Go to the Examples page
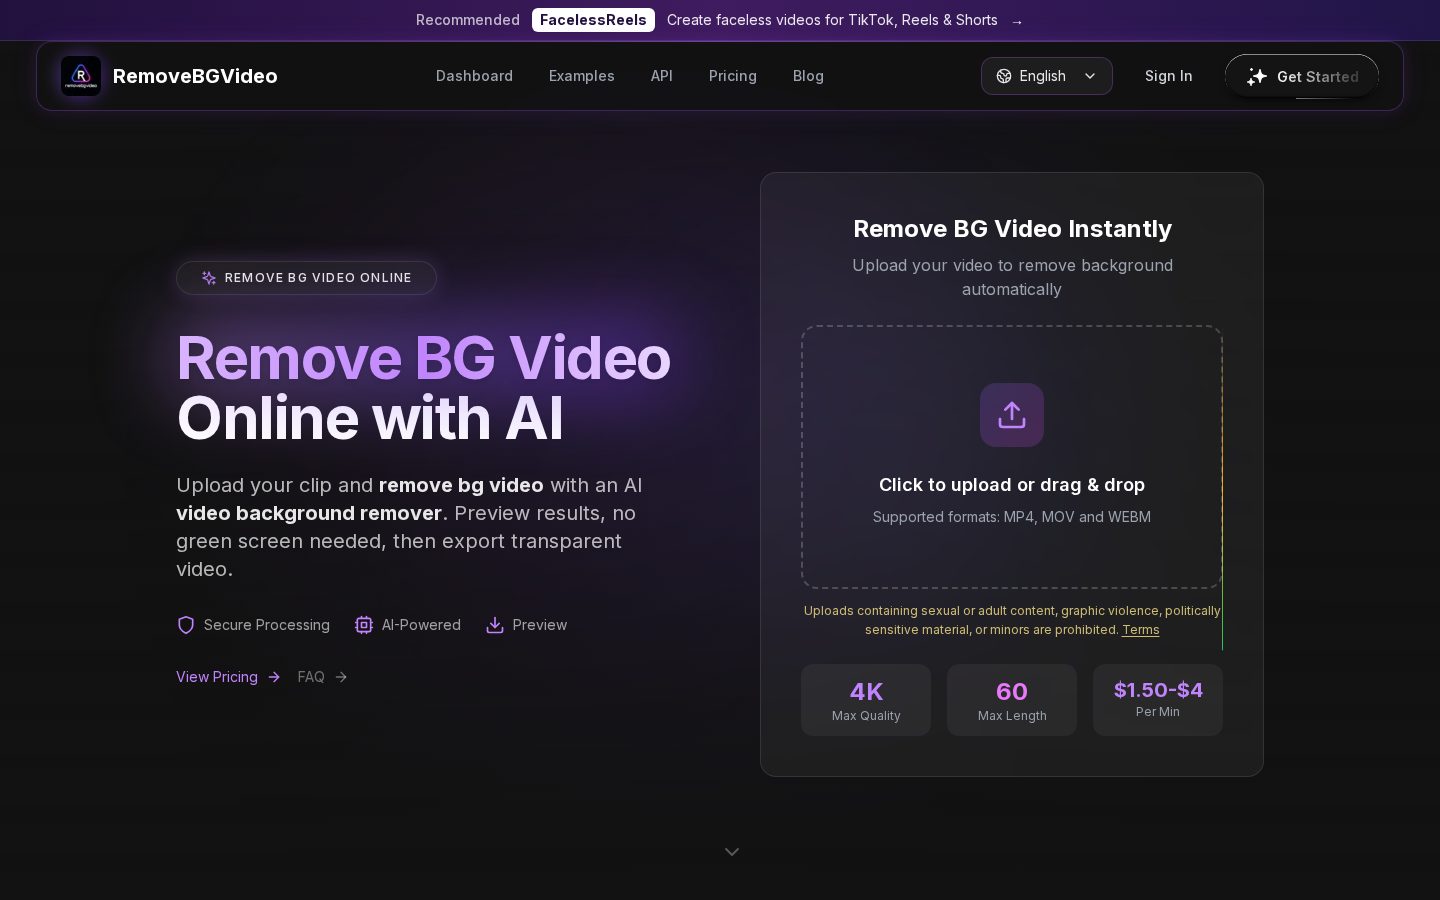1440x900 pixels. [582, 76]
